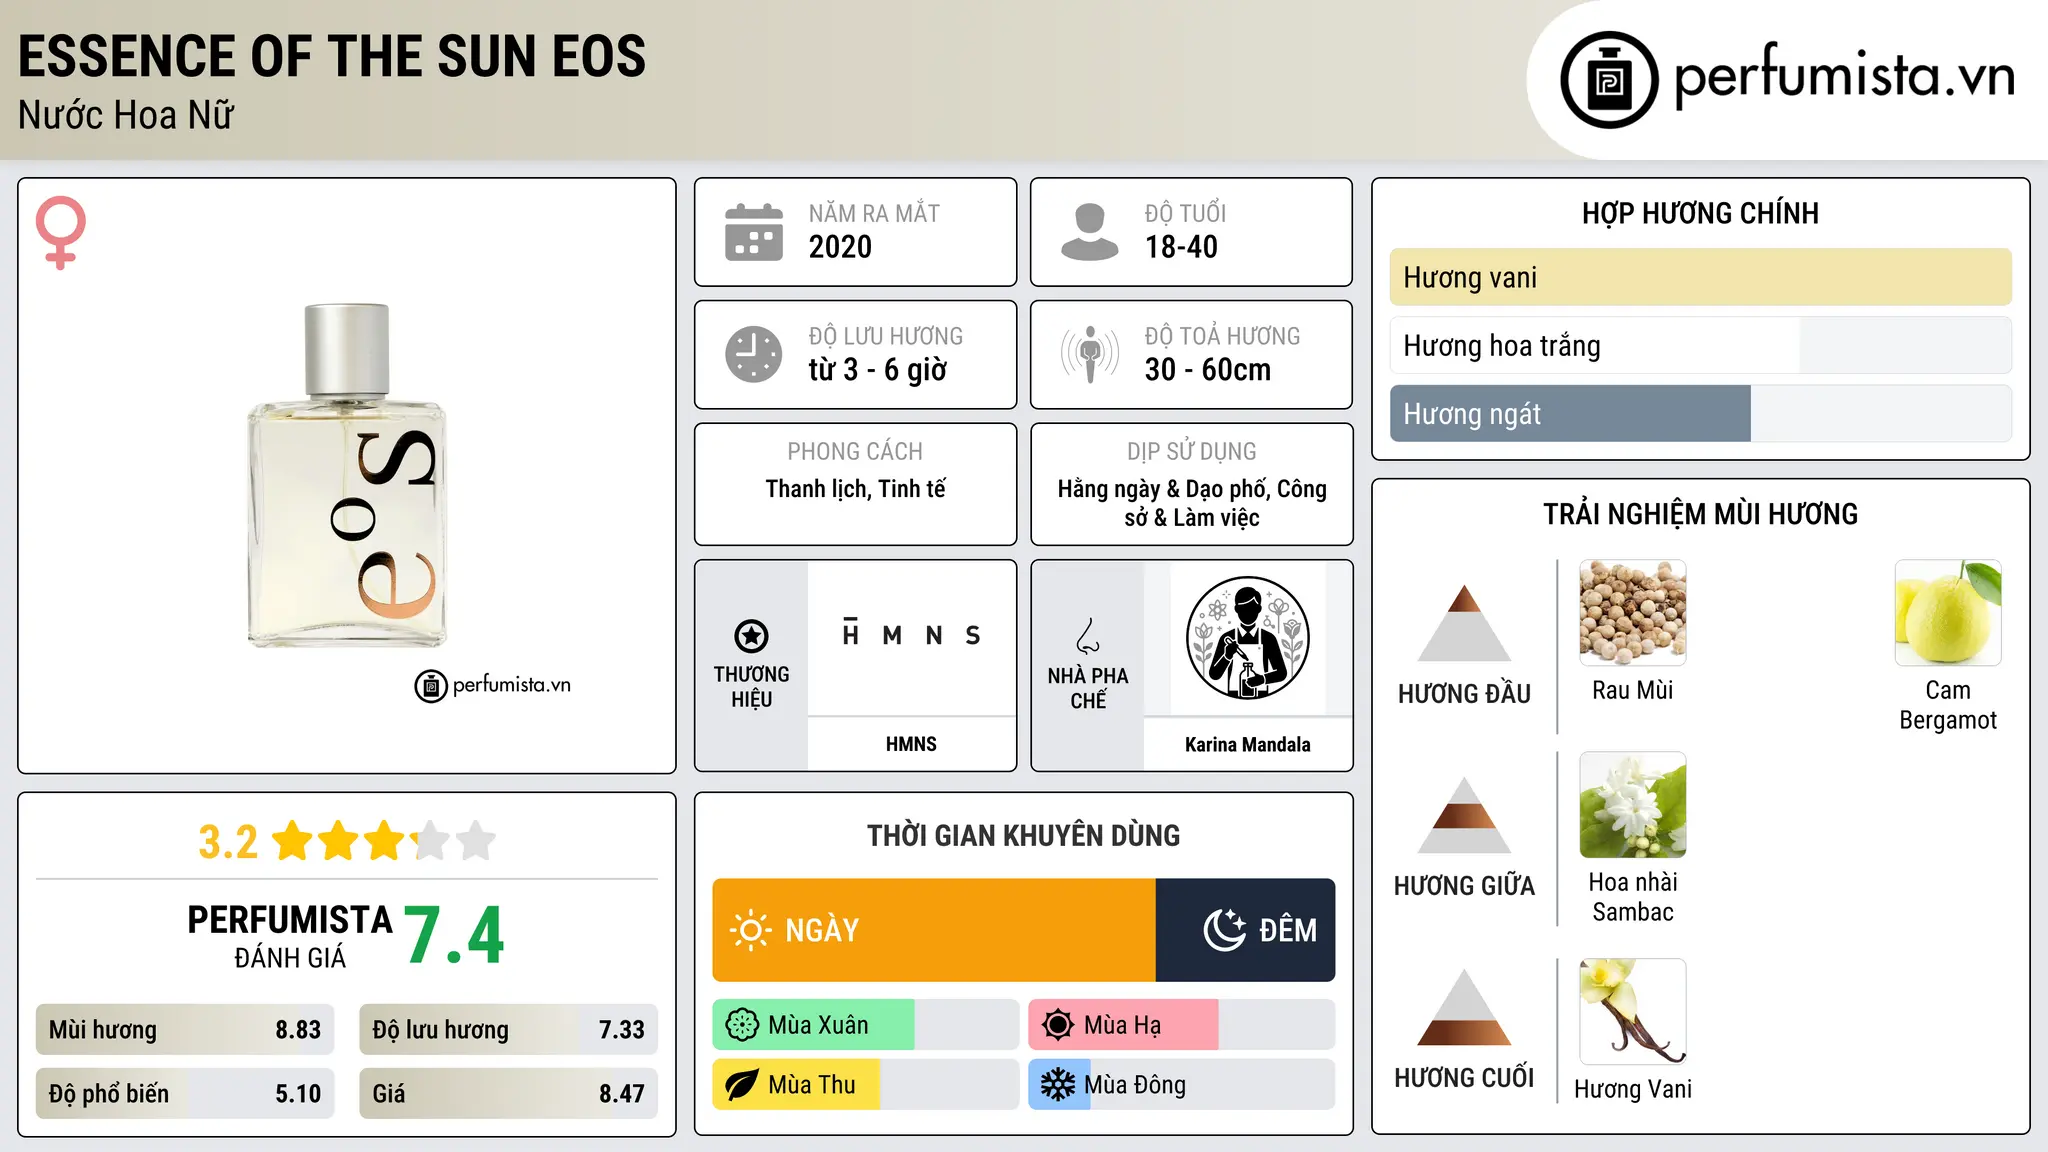Click the Hợp hương chính heading
2048x1152 pixels.
click(x=1700, y=213)
